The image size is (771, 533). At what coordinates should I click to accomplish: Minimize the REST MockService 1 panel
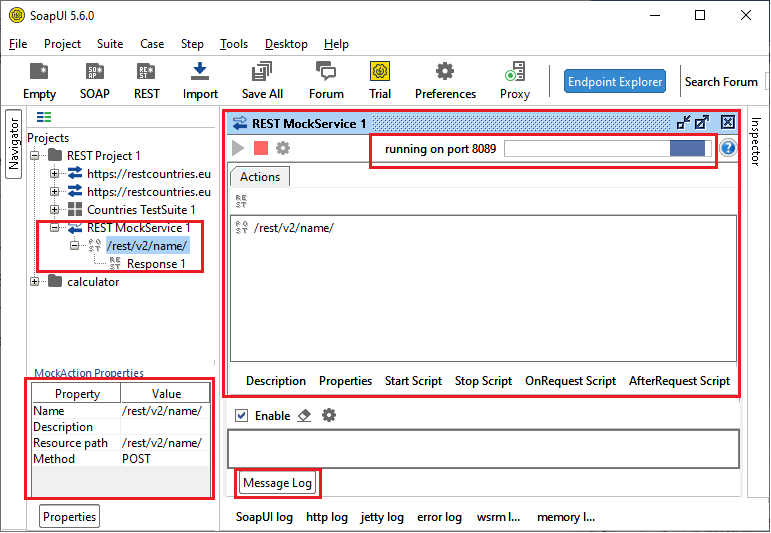click(x=683, y=122)
